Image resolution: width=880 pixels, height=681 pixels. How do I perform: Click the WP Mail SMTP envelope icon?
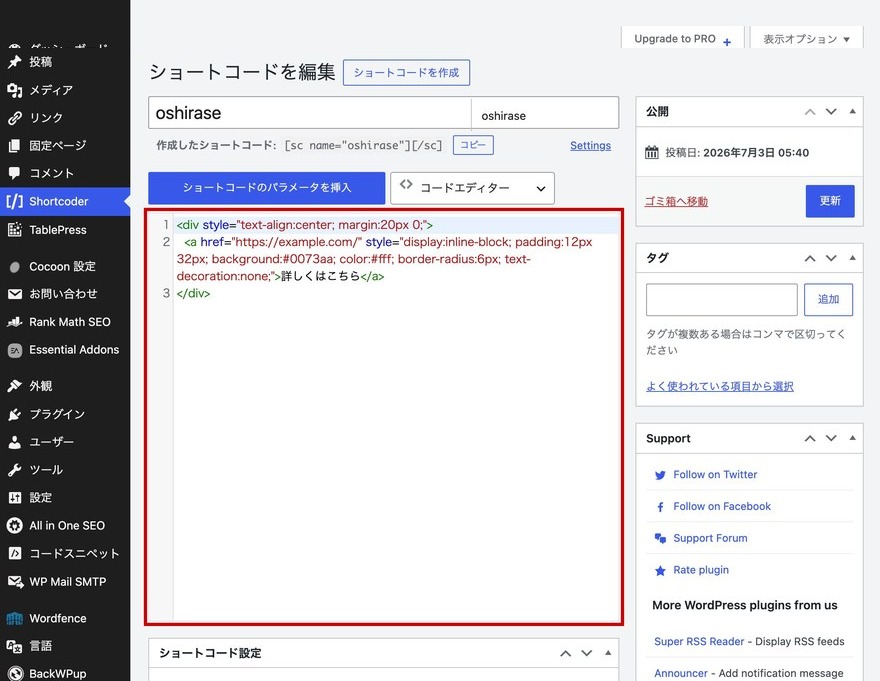pyautogui.click(x=15, y=582)
